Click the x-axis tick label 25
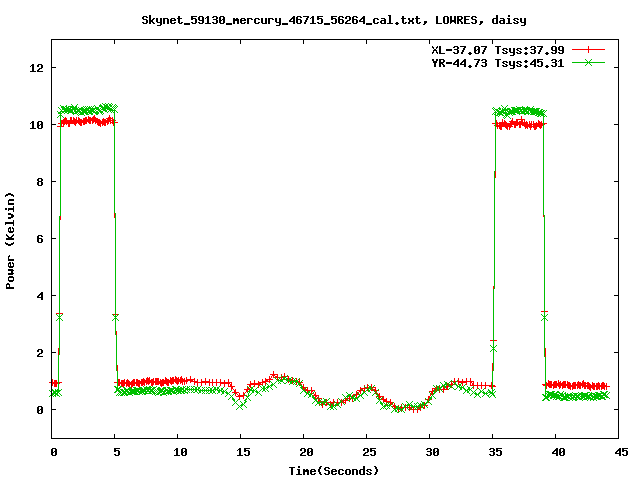640x480 pixels. (369, 452)
